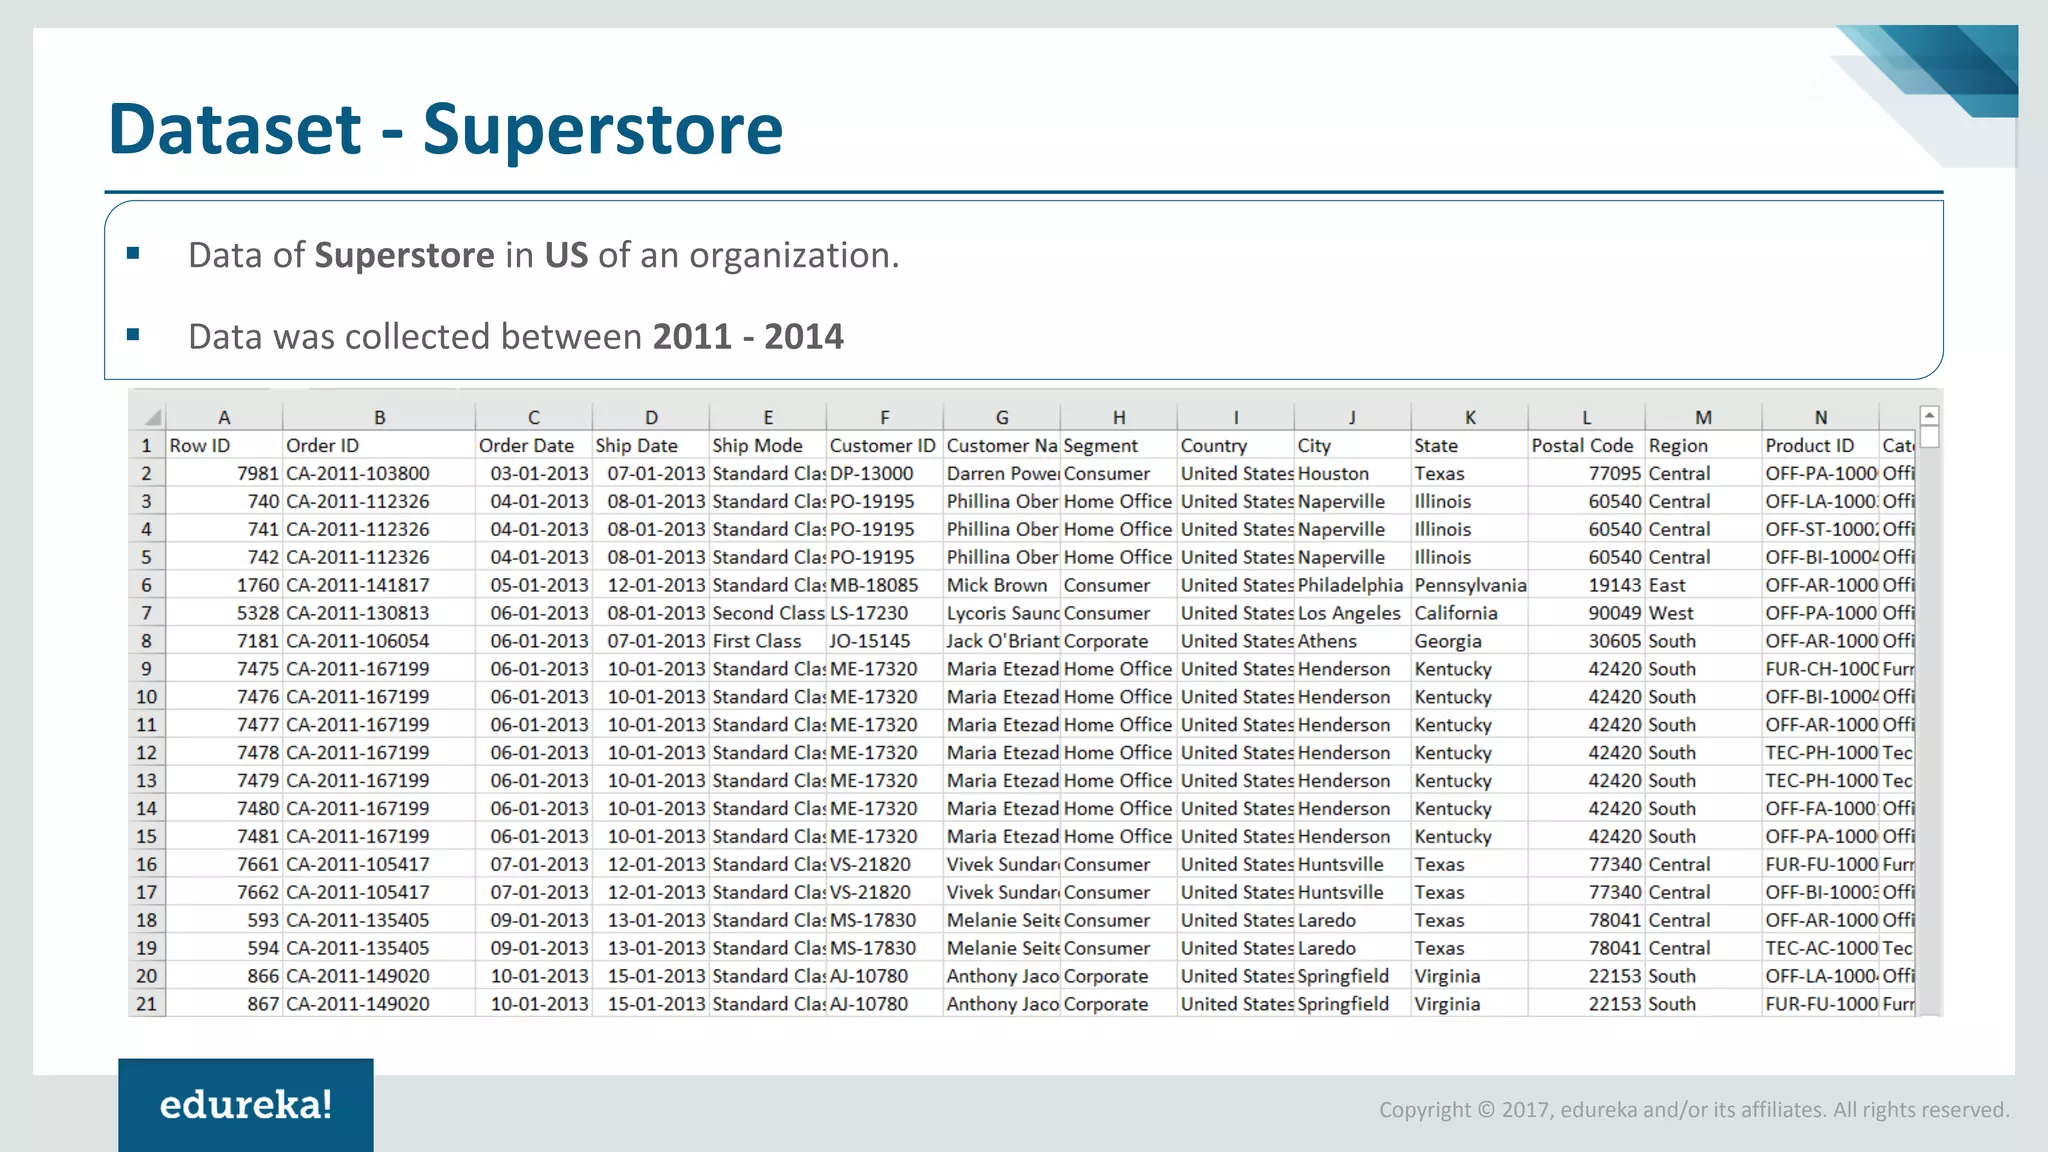The height and width of the screenshot is (1152, 2048).
Task: Click postal code cell '90049'
Action: 1587,613
